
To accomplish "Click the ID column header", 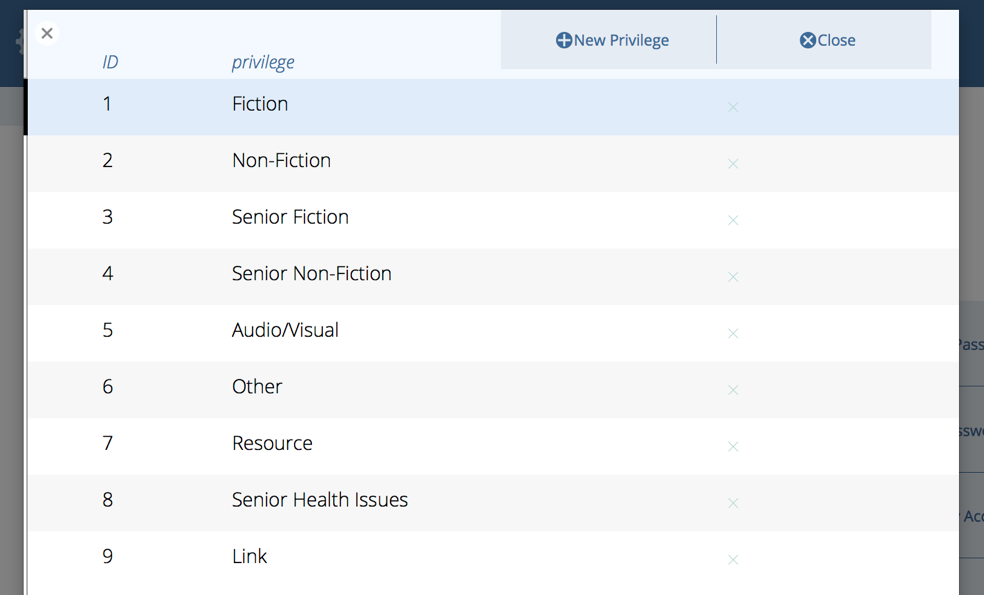I will tap(110, 62).
